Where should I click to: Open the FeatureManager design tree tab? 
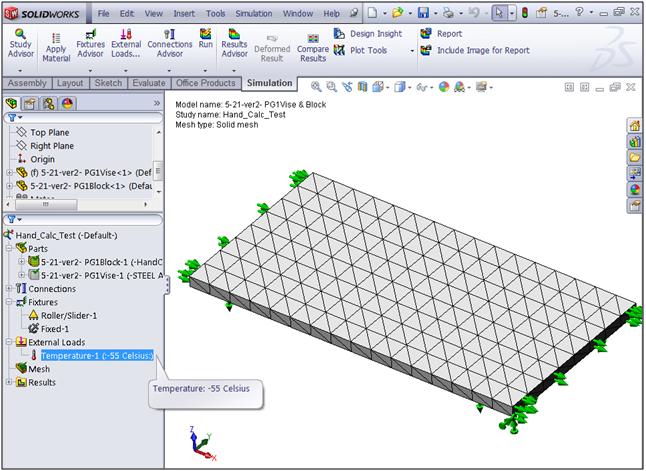tap(12, 103)
